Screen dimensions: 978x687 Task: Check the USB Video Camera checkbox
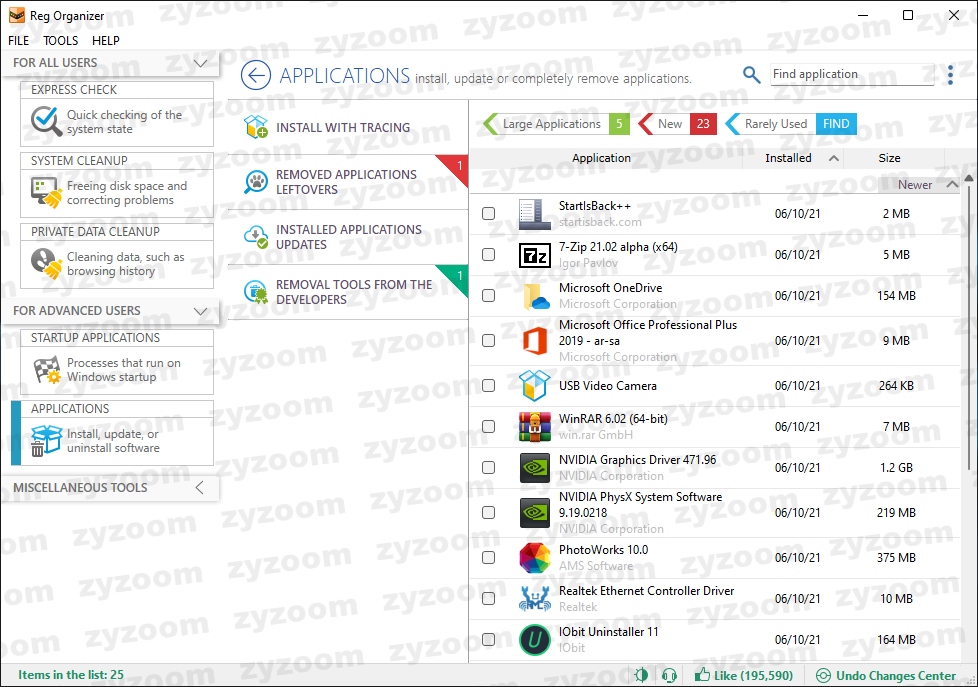coord(488,386)
